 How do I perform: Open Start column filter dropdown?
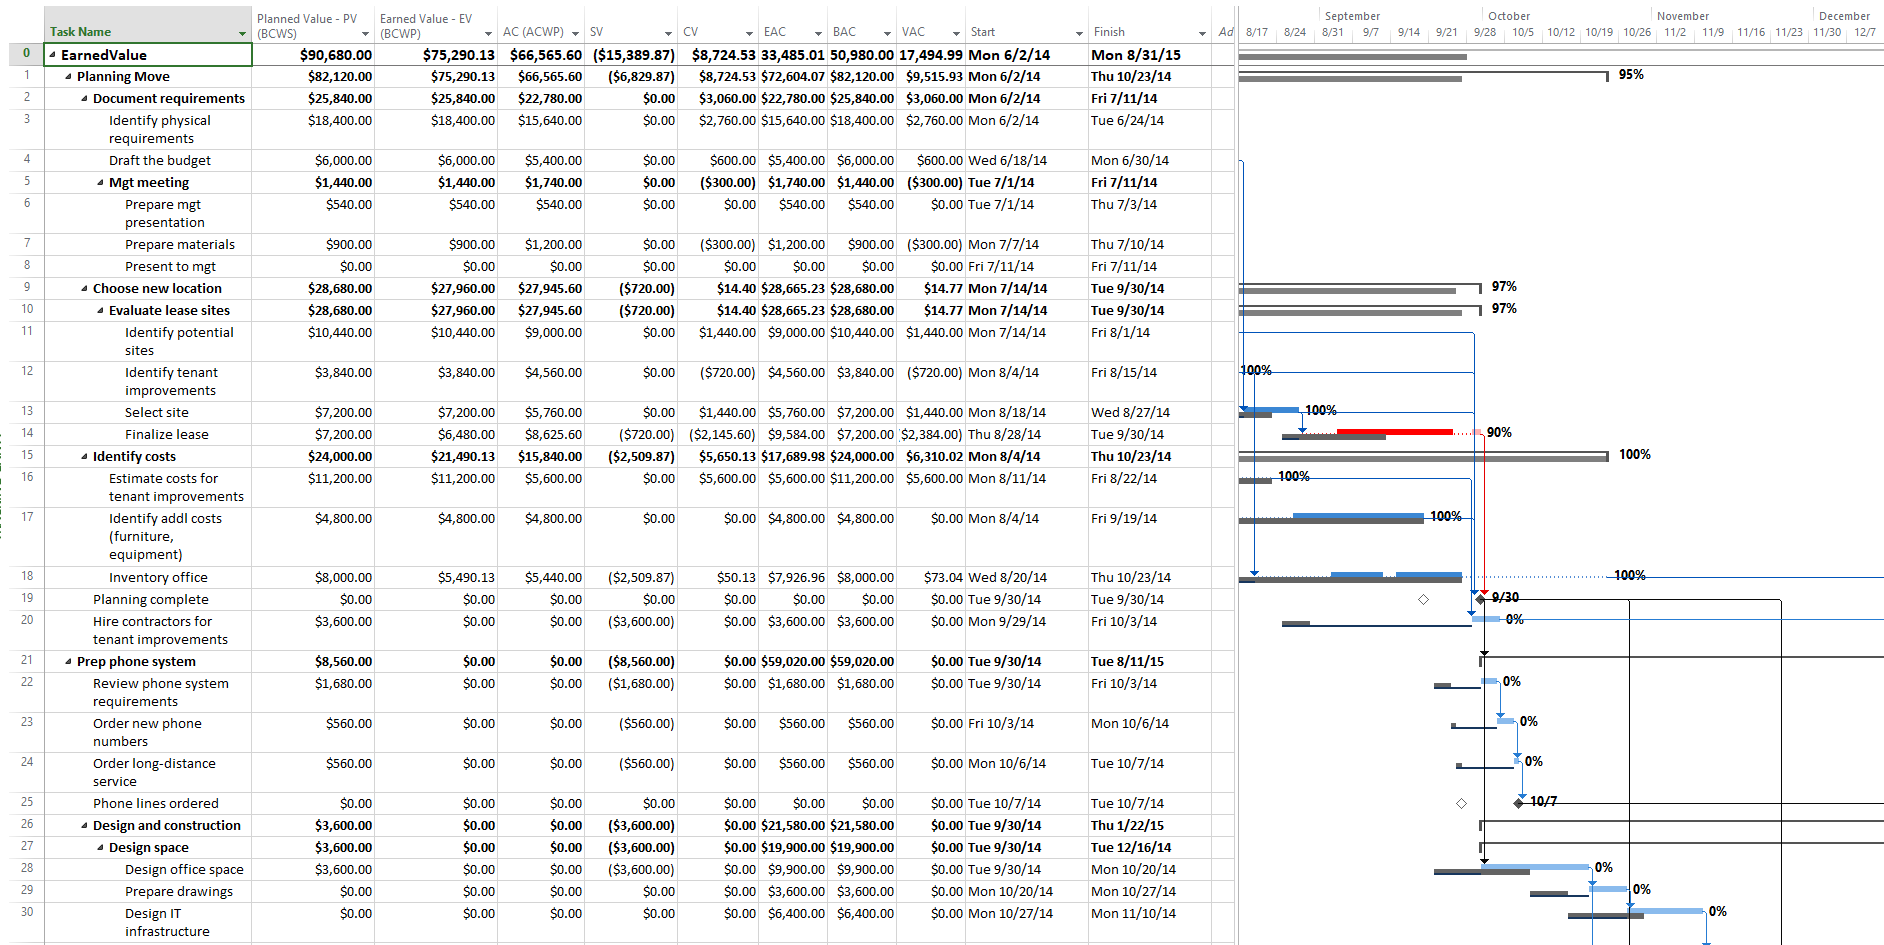pyautogui.click(x=1079, y=34)
